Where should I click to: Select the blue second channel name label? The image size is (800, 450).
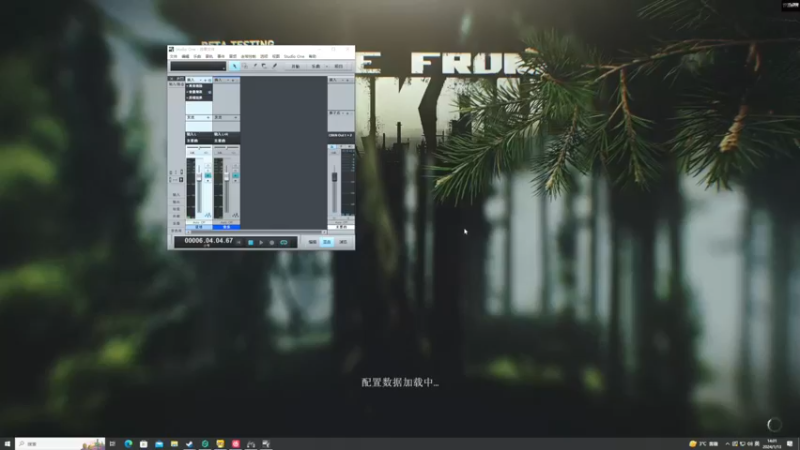pos(227,227)
